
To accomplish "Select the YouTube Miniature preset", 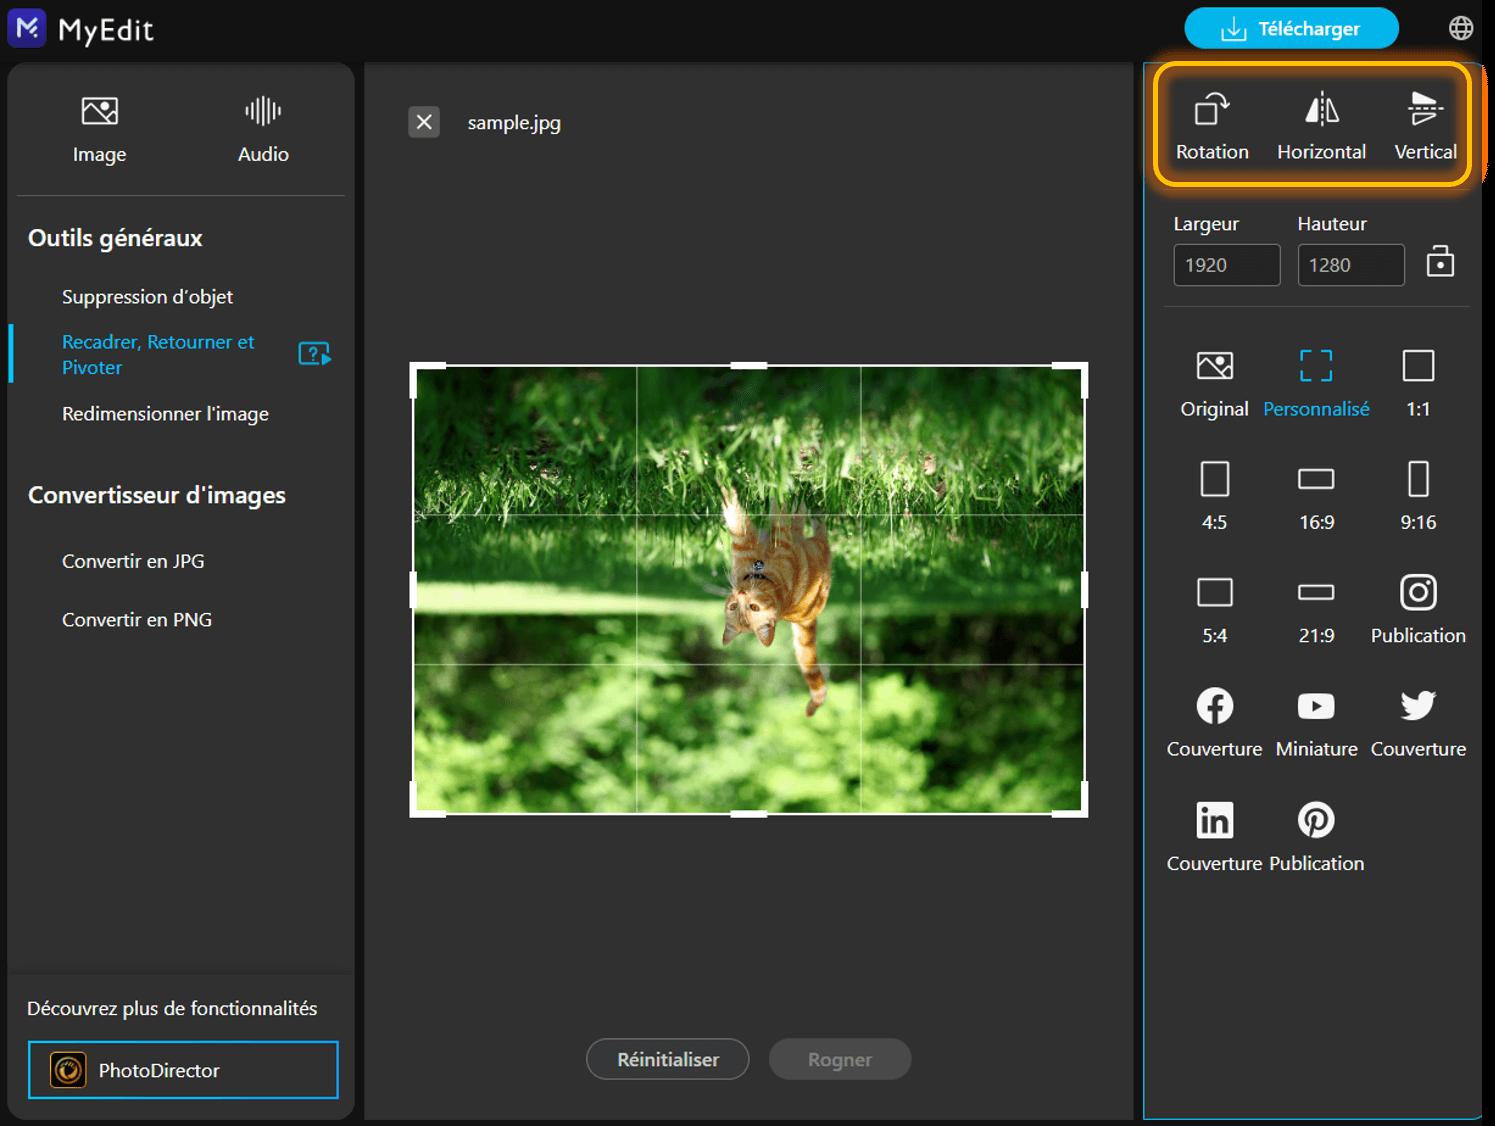I will point(1316,707).
